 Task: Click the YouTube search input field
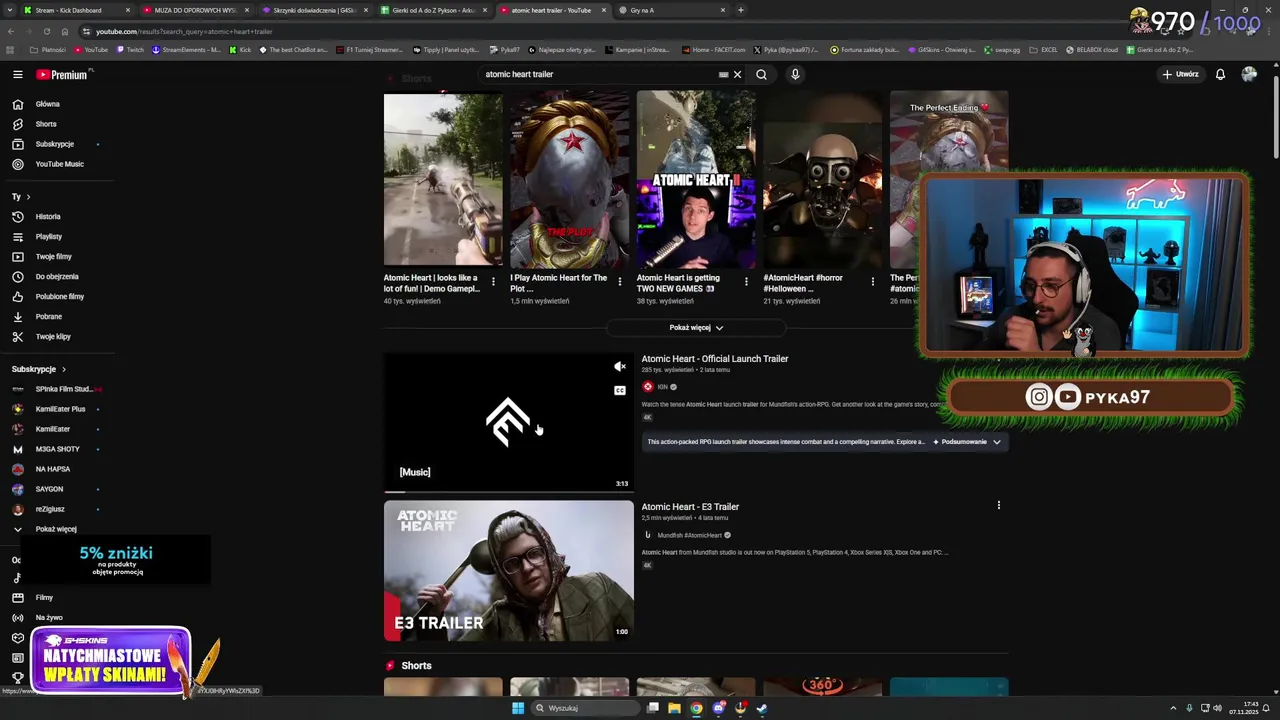pyautogui.click(x=598, y=74)
